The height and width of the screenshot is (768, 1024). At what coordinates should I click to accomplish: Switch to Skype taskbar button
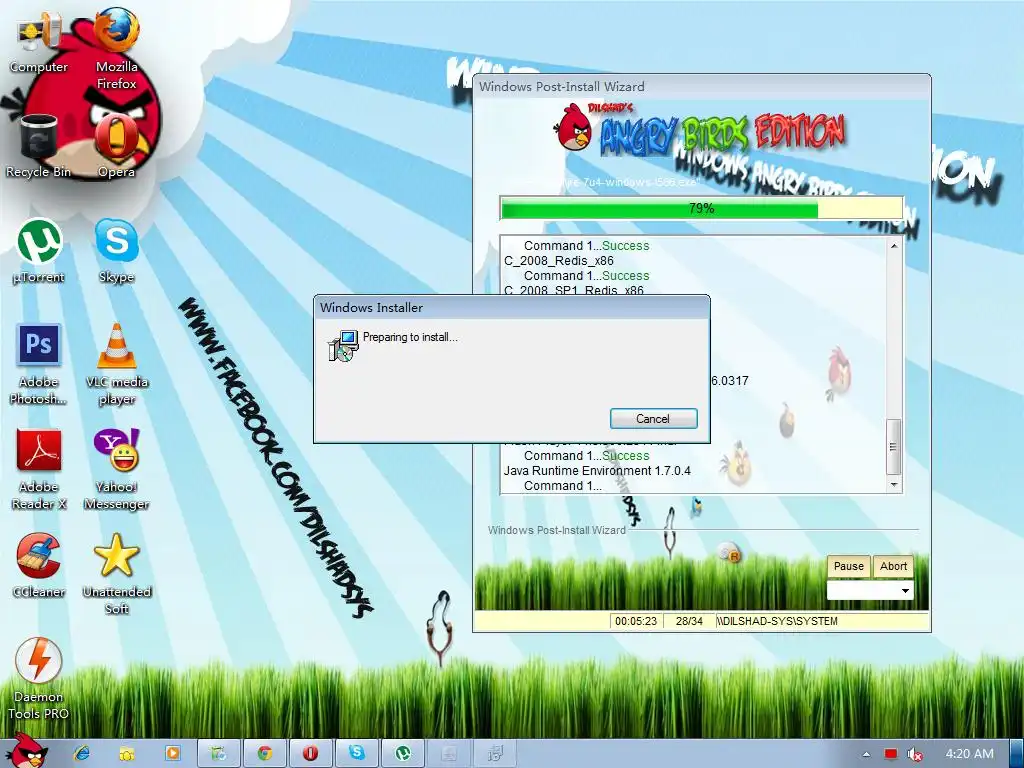357,753
